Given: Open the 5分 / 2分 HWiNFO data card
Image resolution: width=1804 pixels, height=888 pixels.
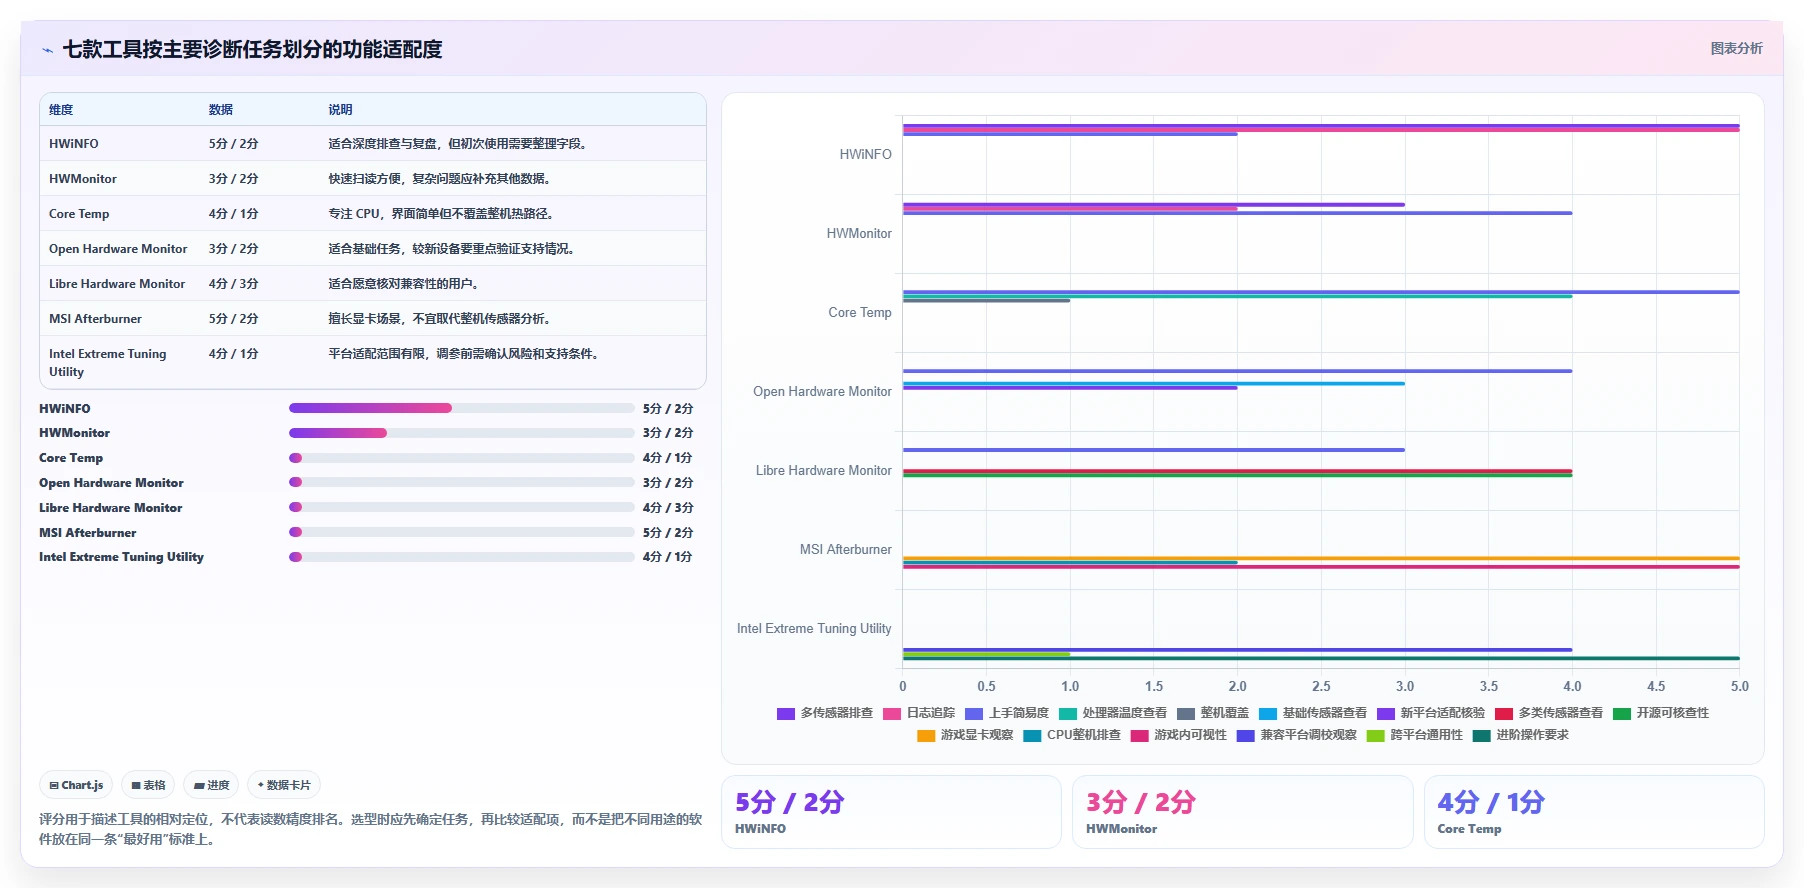Looking at the screenshot, I should click(891, 812).
